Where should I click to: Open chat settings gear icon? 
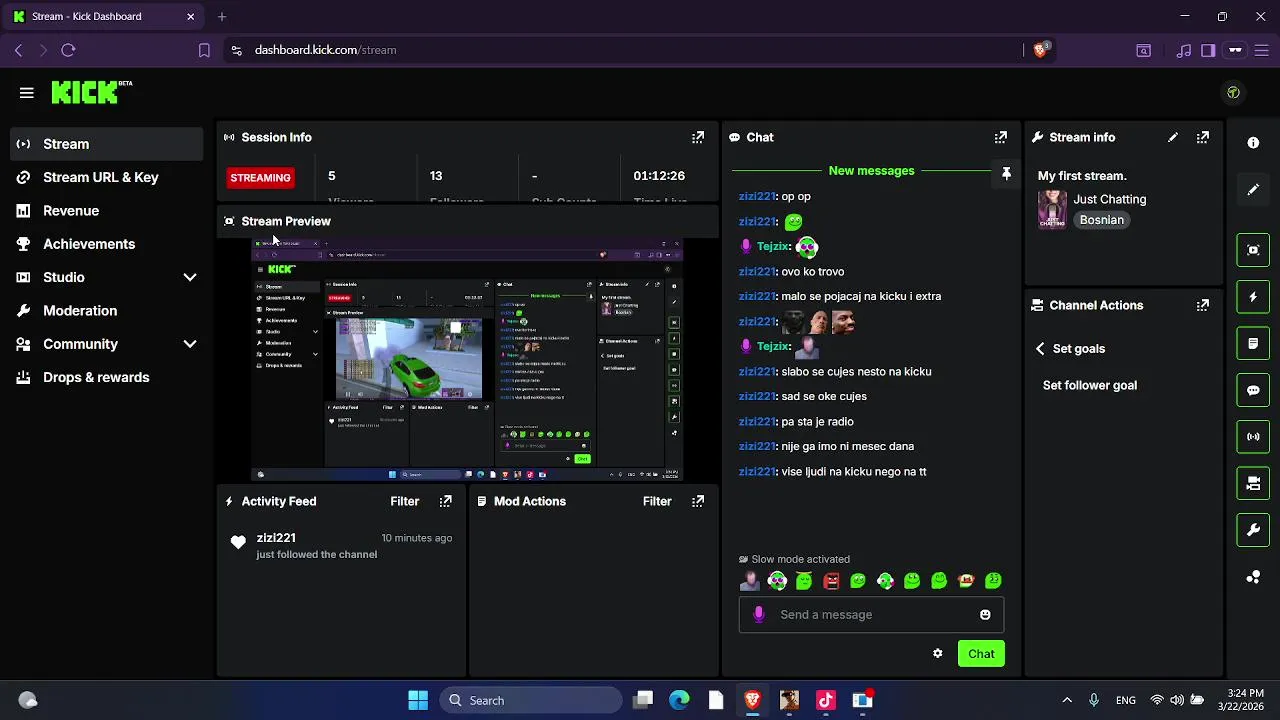point(937,654)
